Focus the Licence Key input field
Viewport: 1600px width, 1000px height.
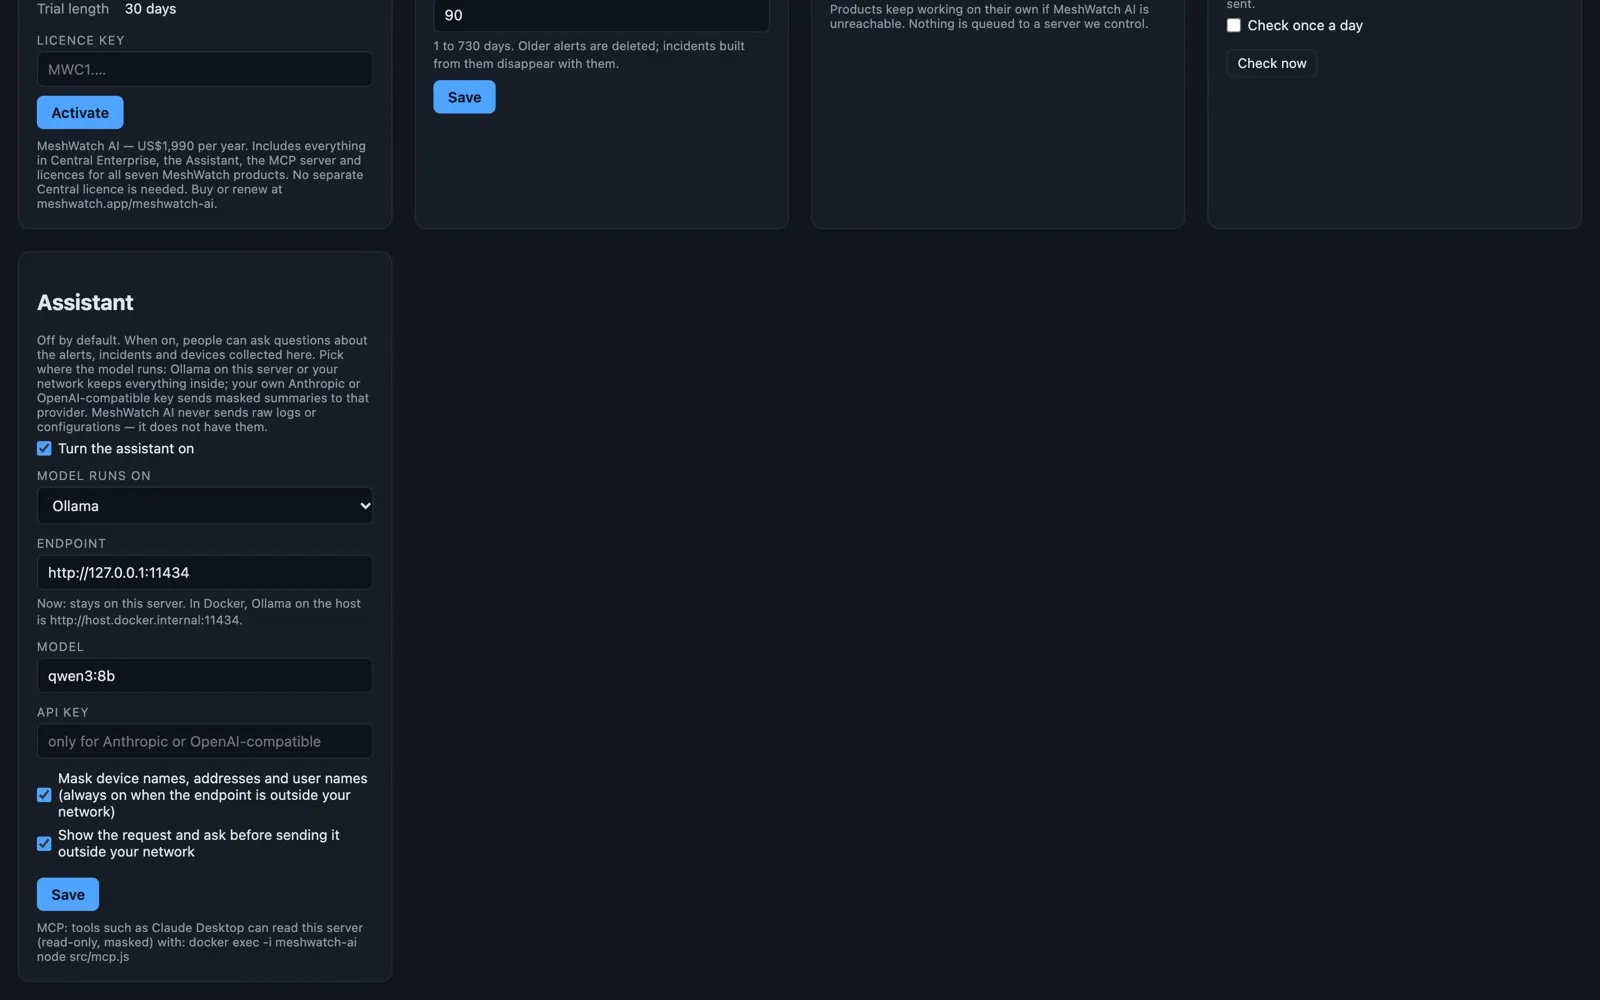pyautogui.click(x=205, y=69)
